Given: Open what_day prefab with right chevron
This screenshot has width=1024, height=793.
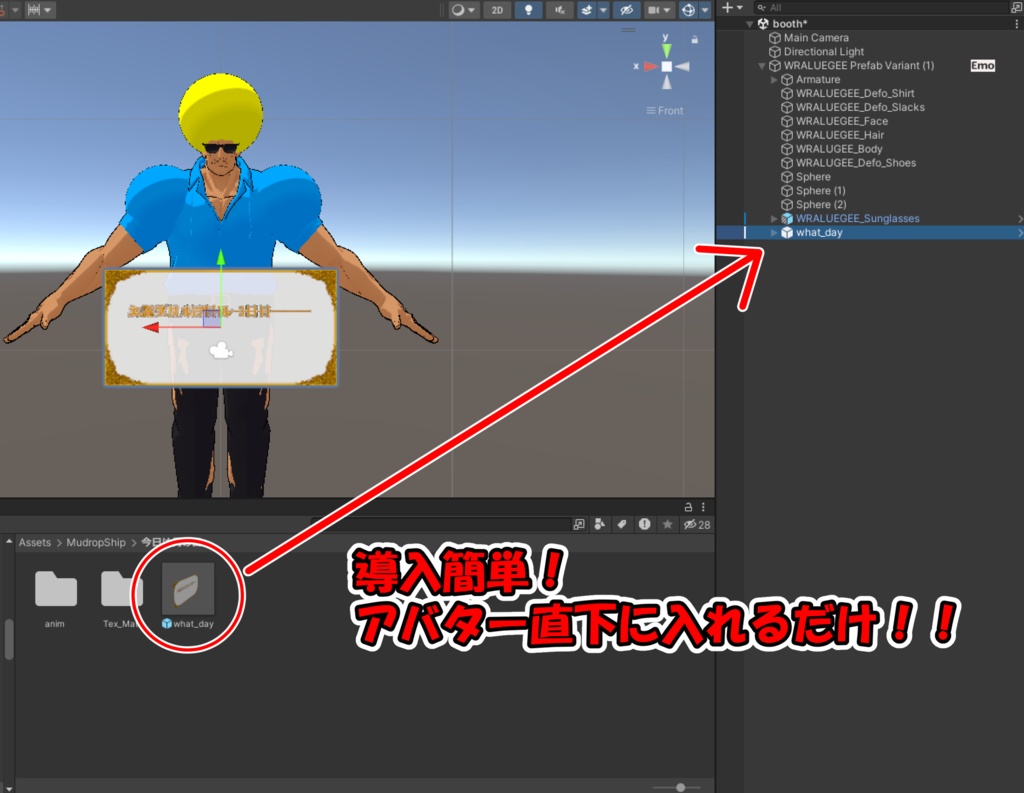Looking at the screenshot, I should coord(1019,233).
